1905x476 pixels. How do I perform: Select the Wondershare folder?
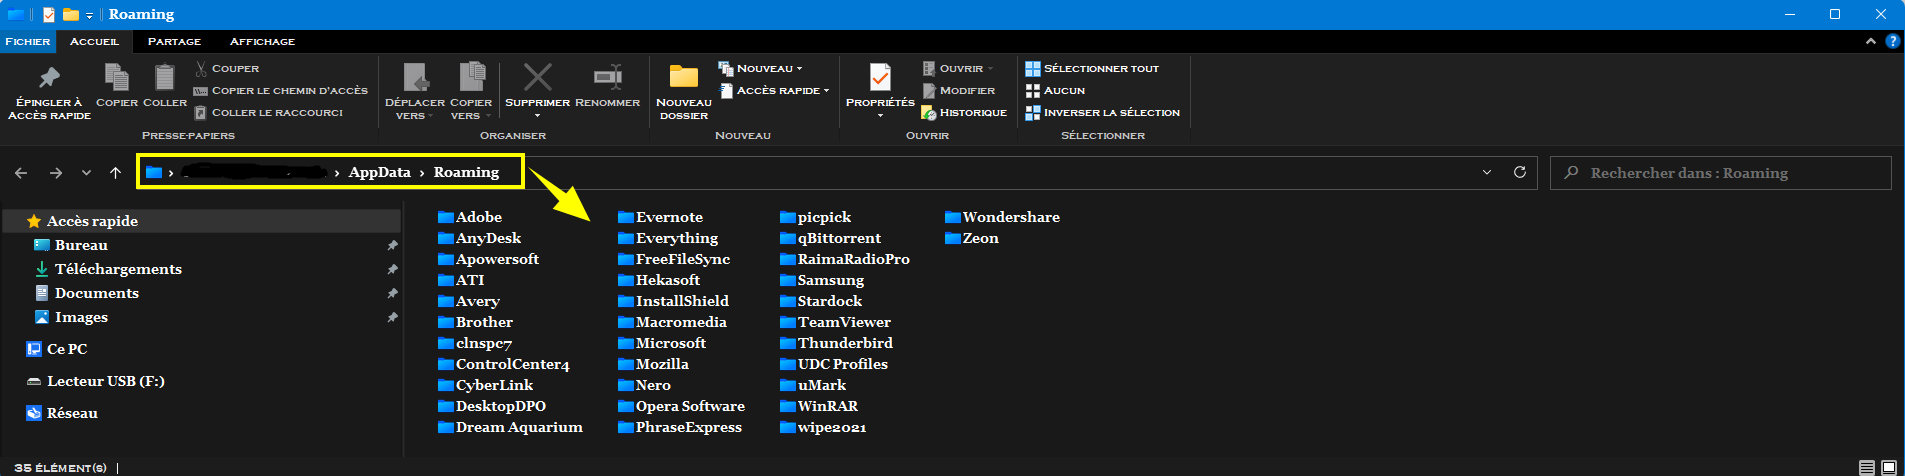pyautogui.click(x=1003, y=217)
